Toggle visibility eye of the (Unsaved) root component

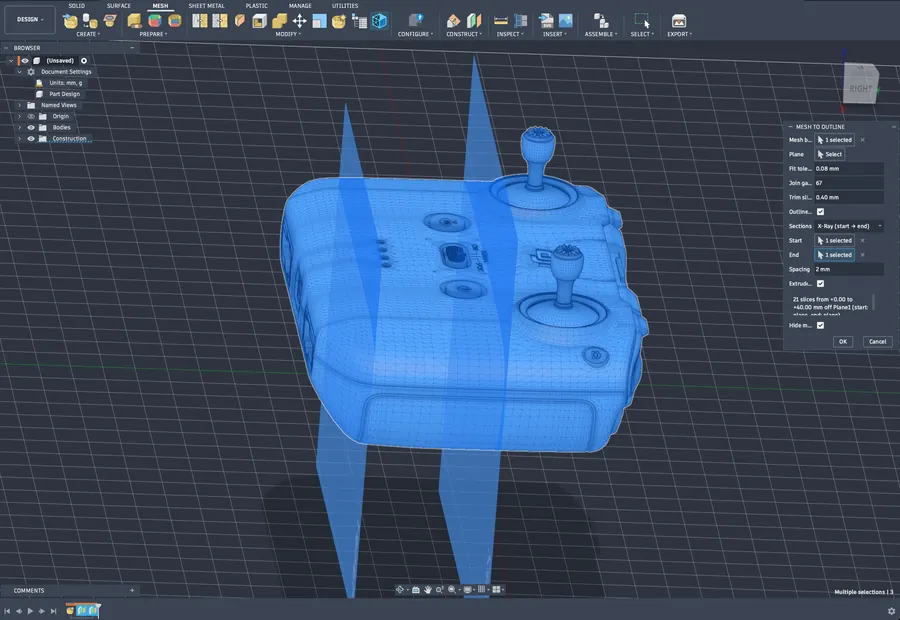click(x=25, y=61)
